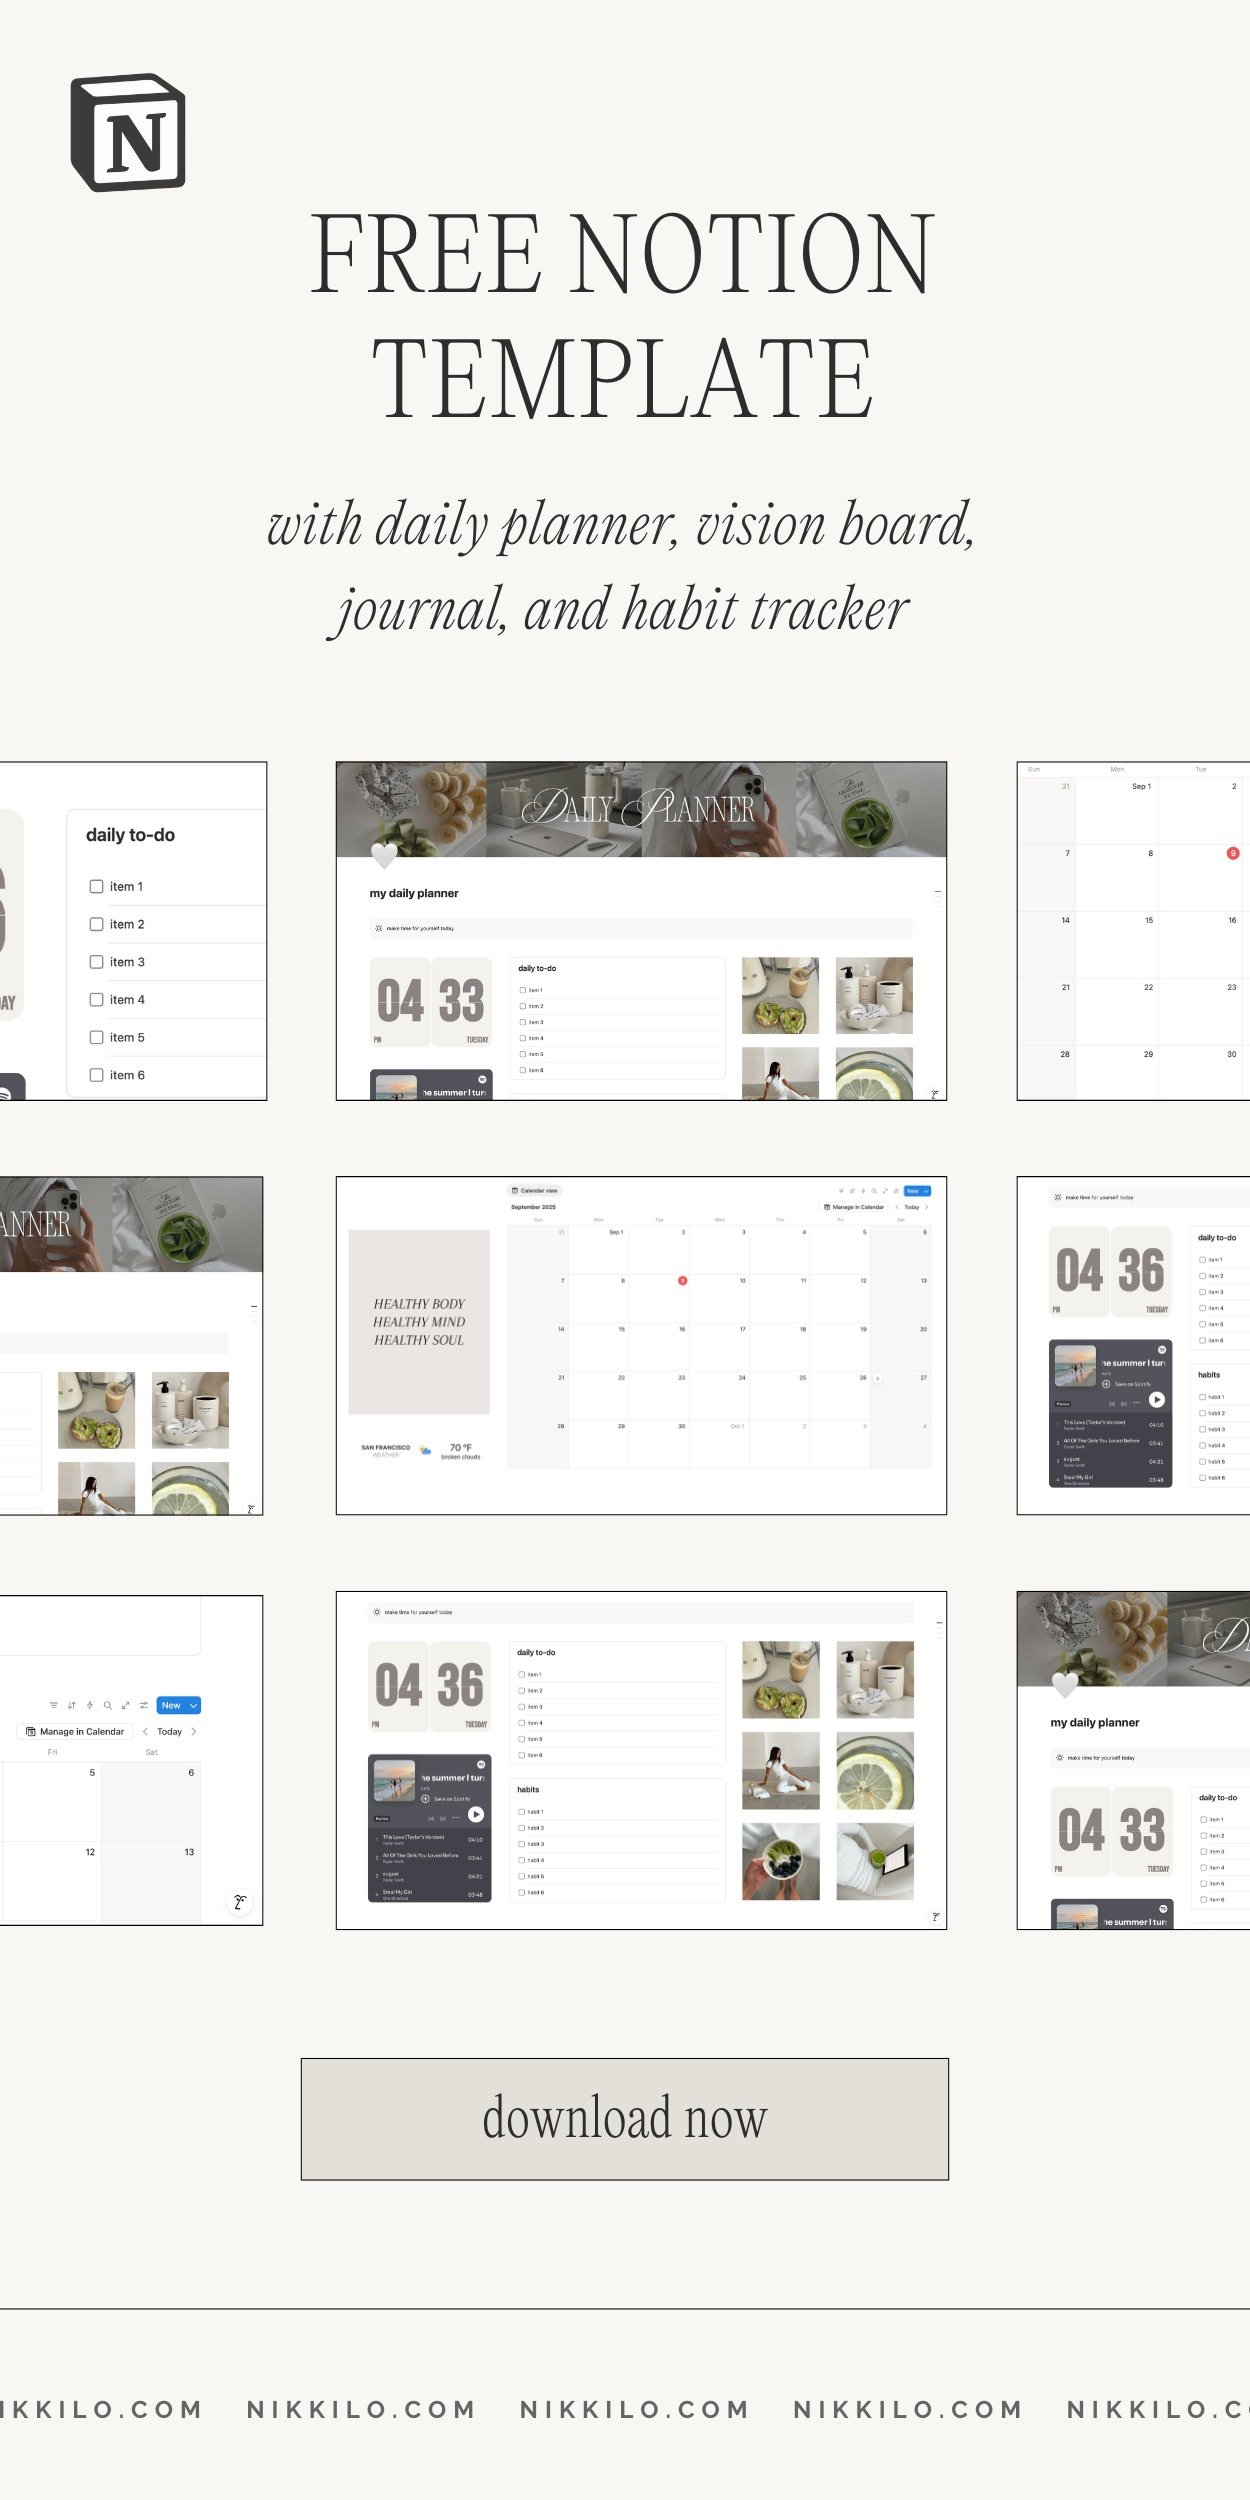
Task: Click the round script-letter icon below date 13
Action: [240, 1902]
